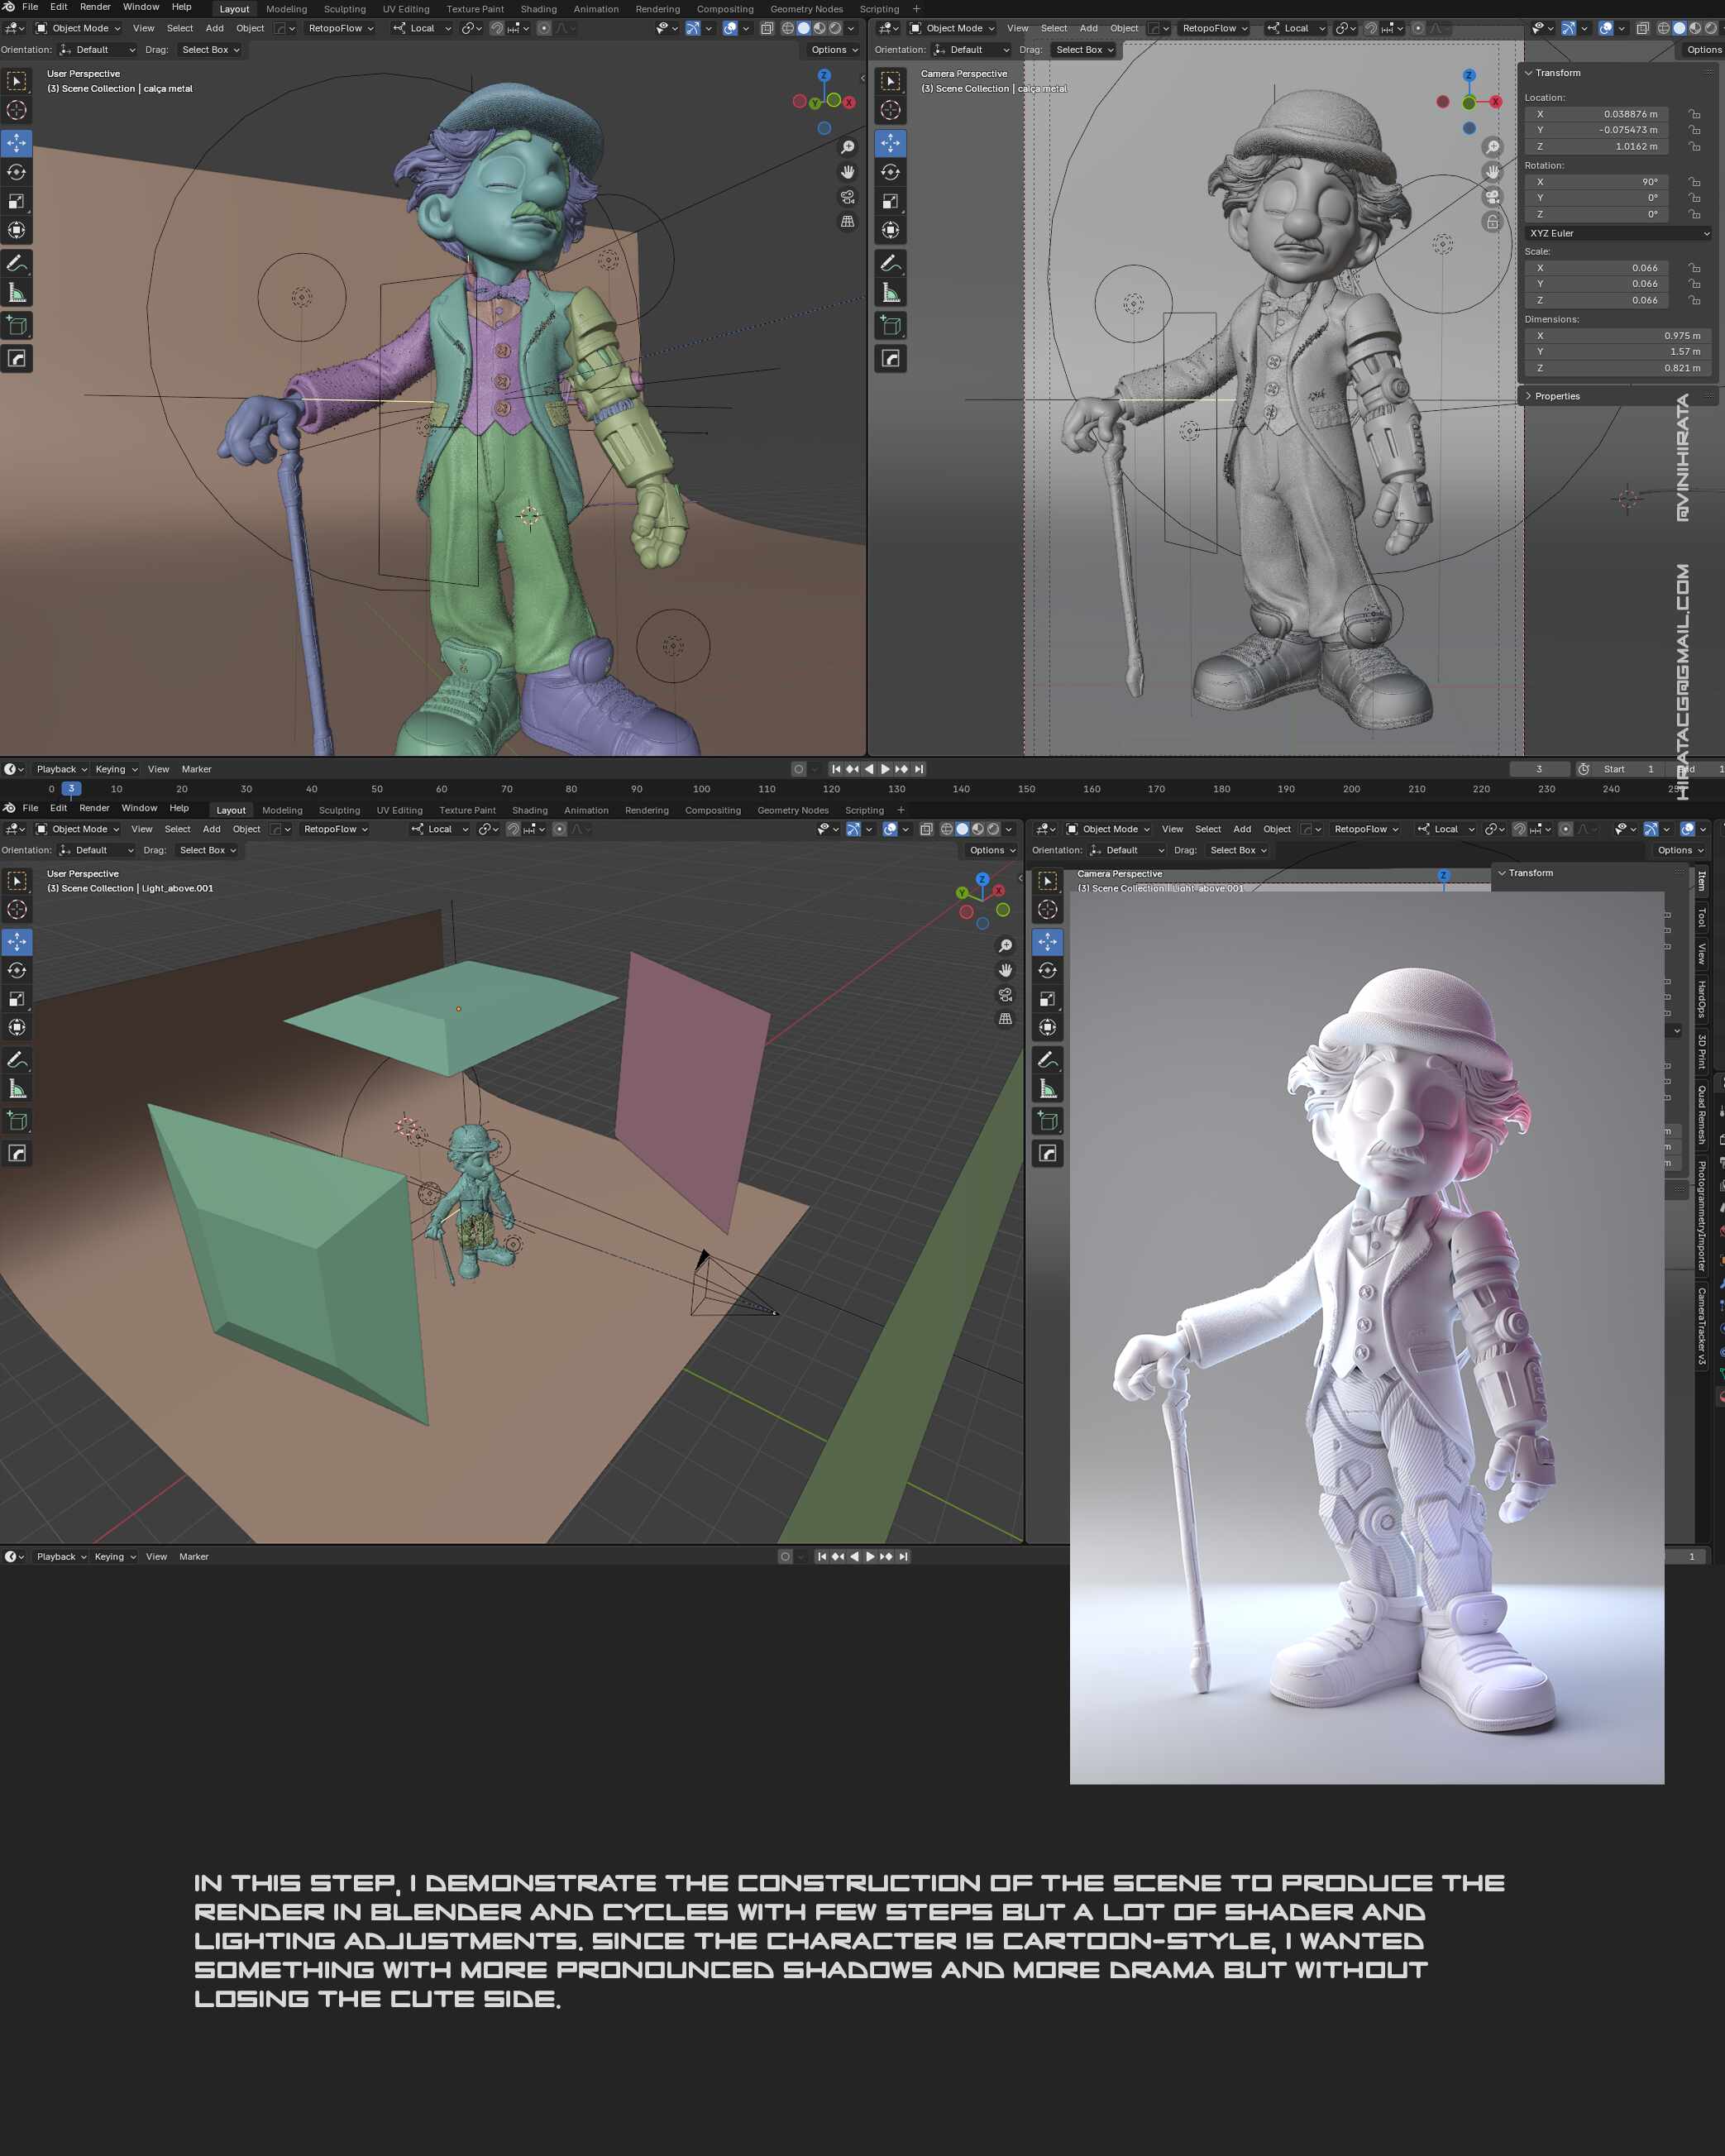Switch to the Sculpting workspace tab in the top bar
Image resolution: width=1725 pixels, height=2156 pixels.
(344, 9)
